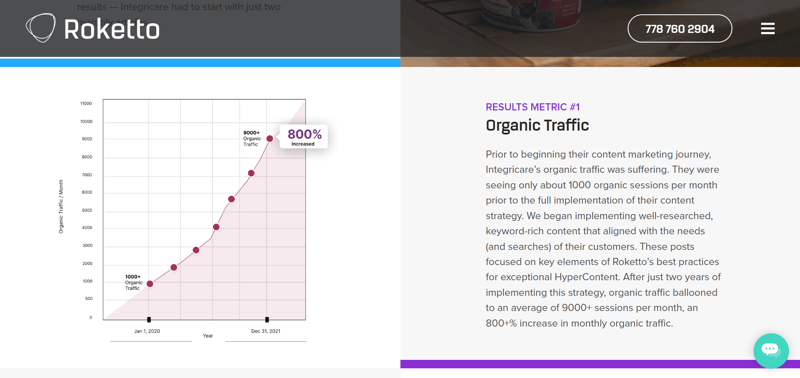Viewport: 800px width, 378px height.
Task: Select the chart point near 7000
Action: [x=251, y=173]
